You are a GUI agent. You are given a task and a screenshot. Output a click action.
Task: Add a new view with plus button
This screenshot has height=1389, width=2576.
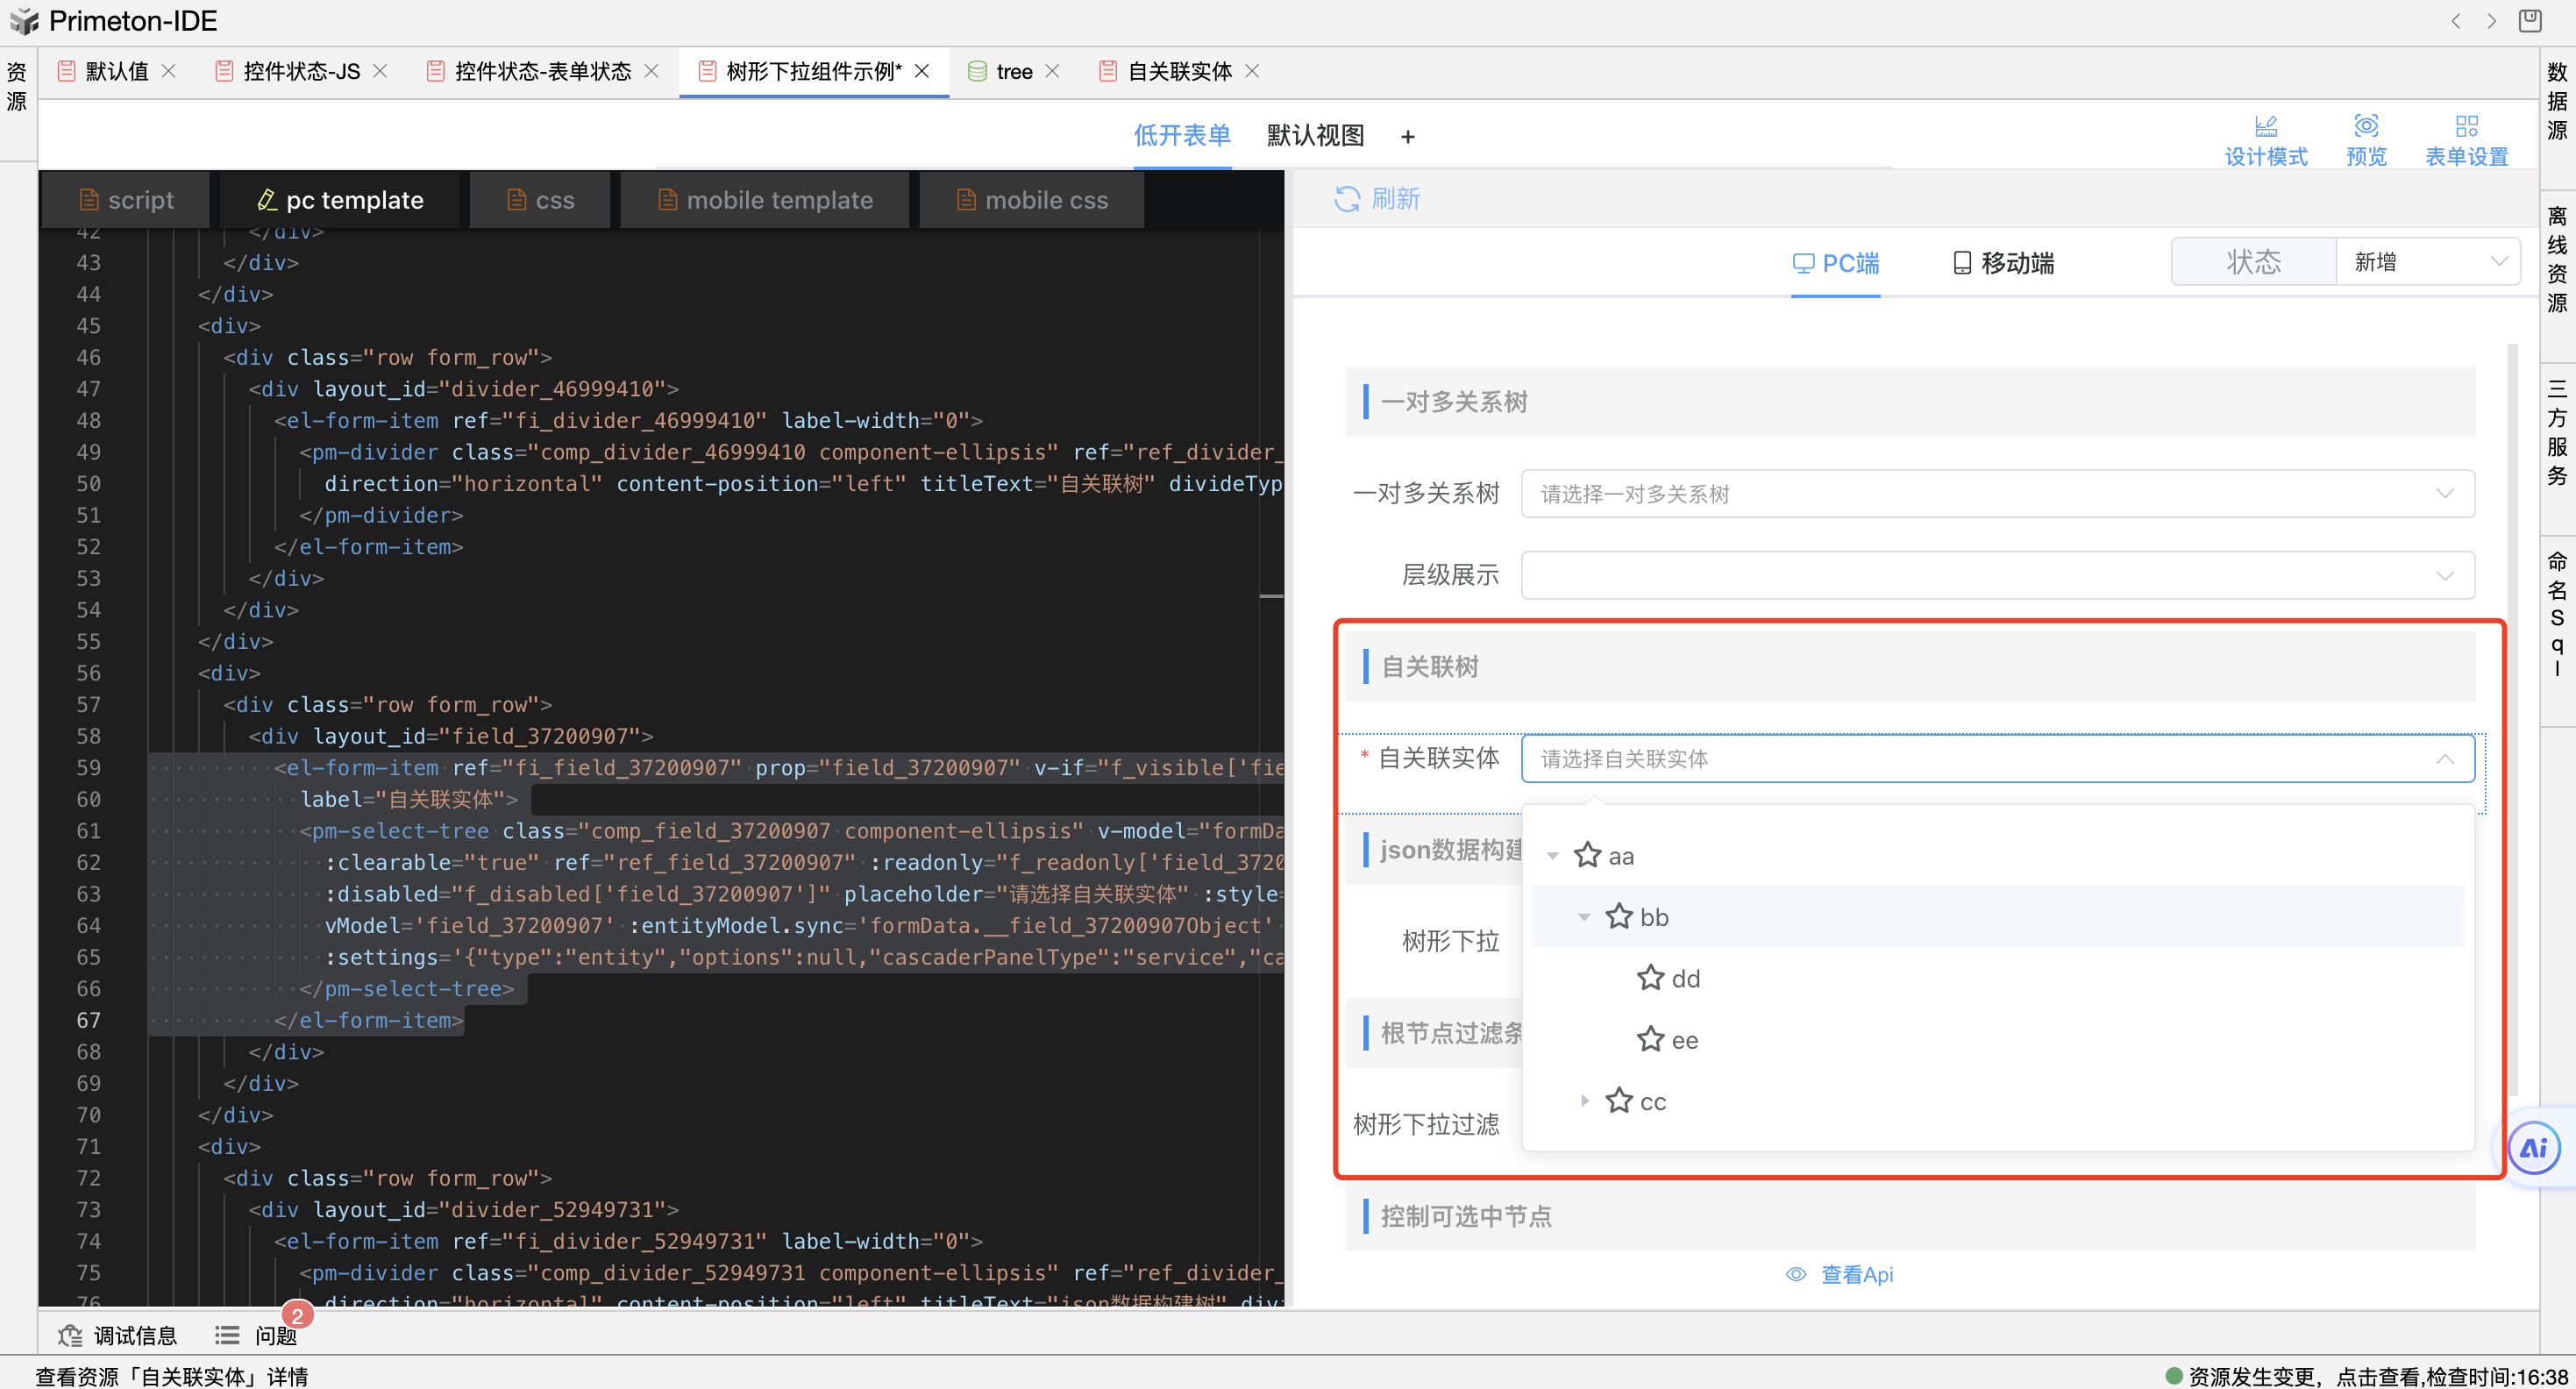1407,137
